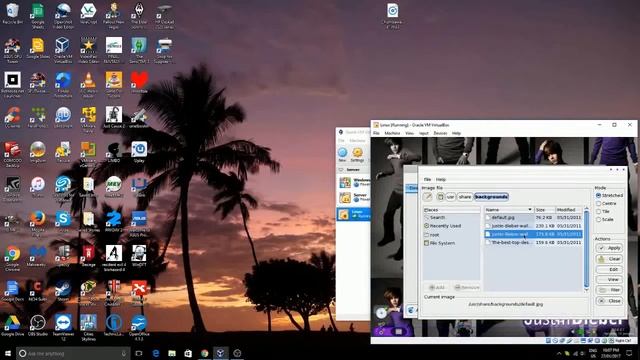This screenshot has width=640, height=360.
Task: Open the OBS Studio desktop shortcut
Action: tap(38, 326)
